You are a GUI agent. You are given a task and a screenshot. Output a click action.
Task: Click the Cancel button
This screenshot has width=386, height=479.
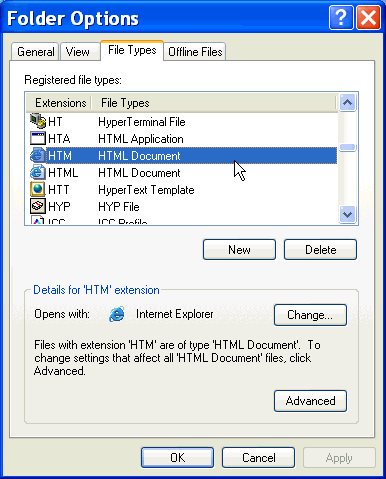click(x=258, y=457)
